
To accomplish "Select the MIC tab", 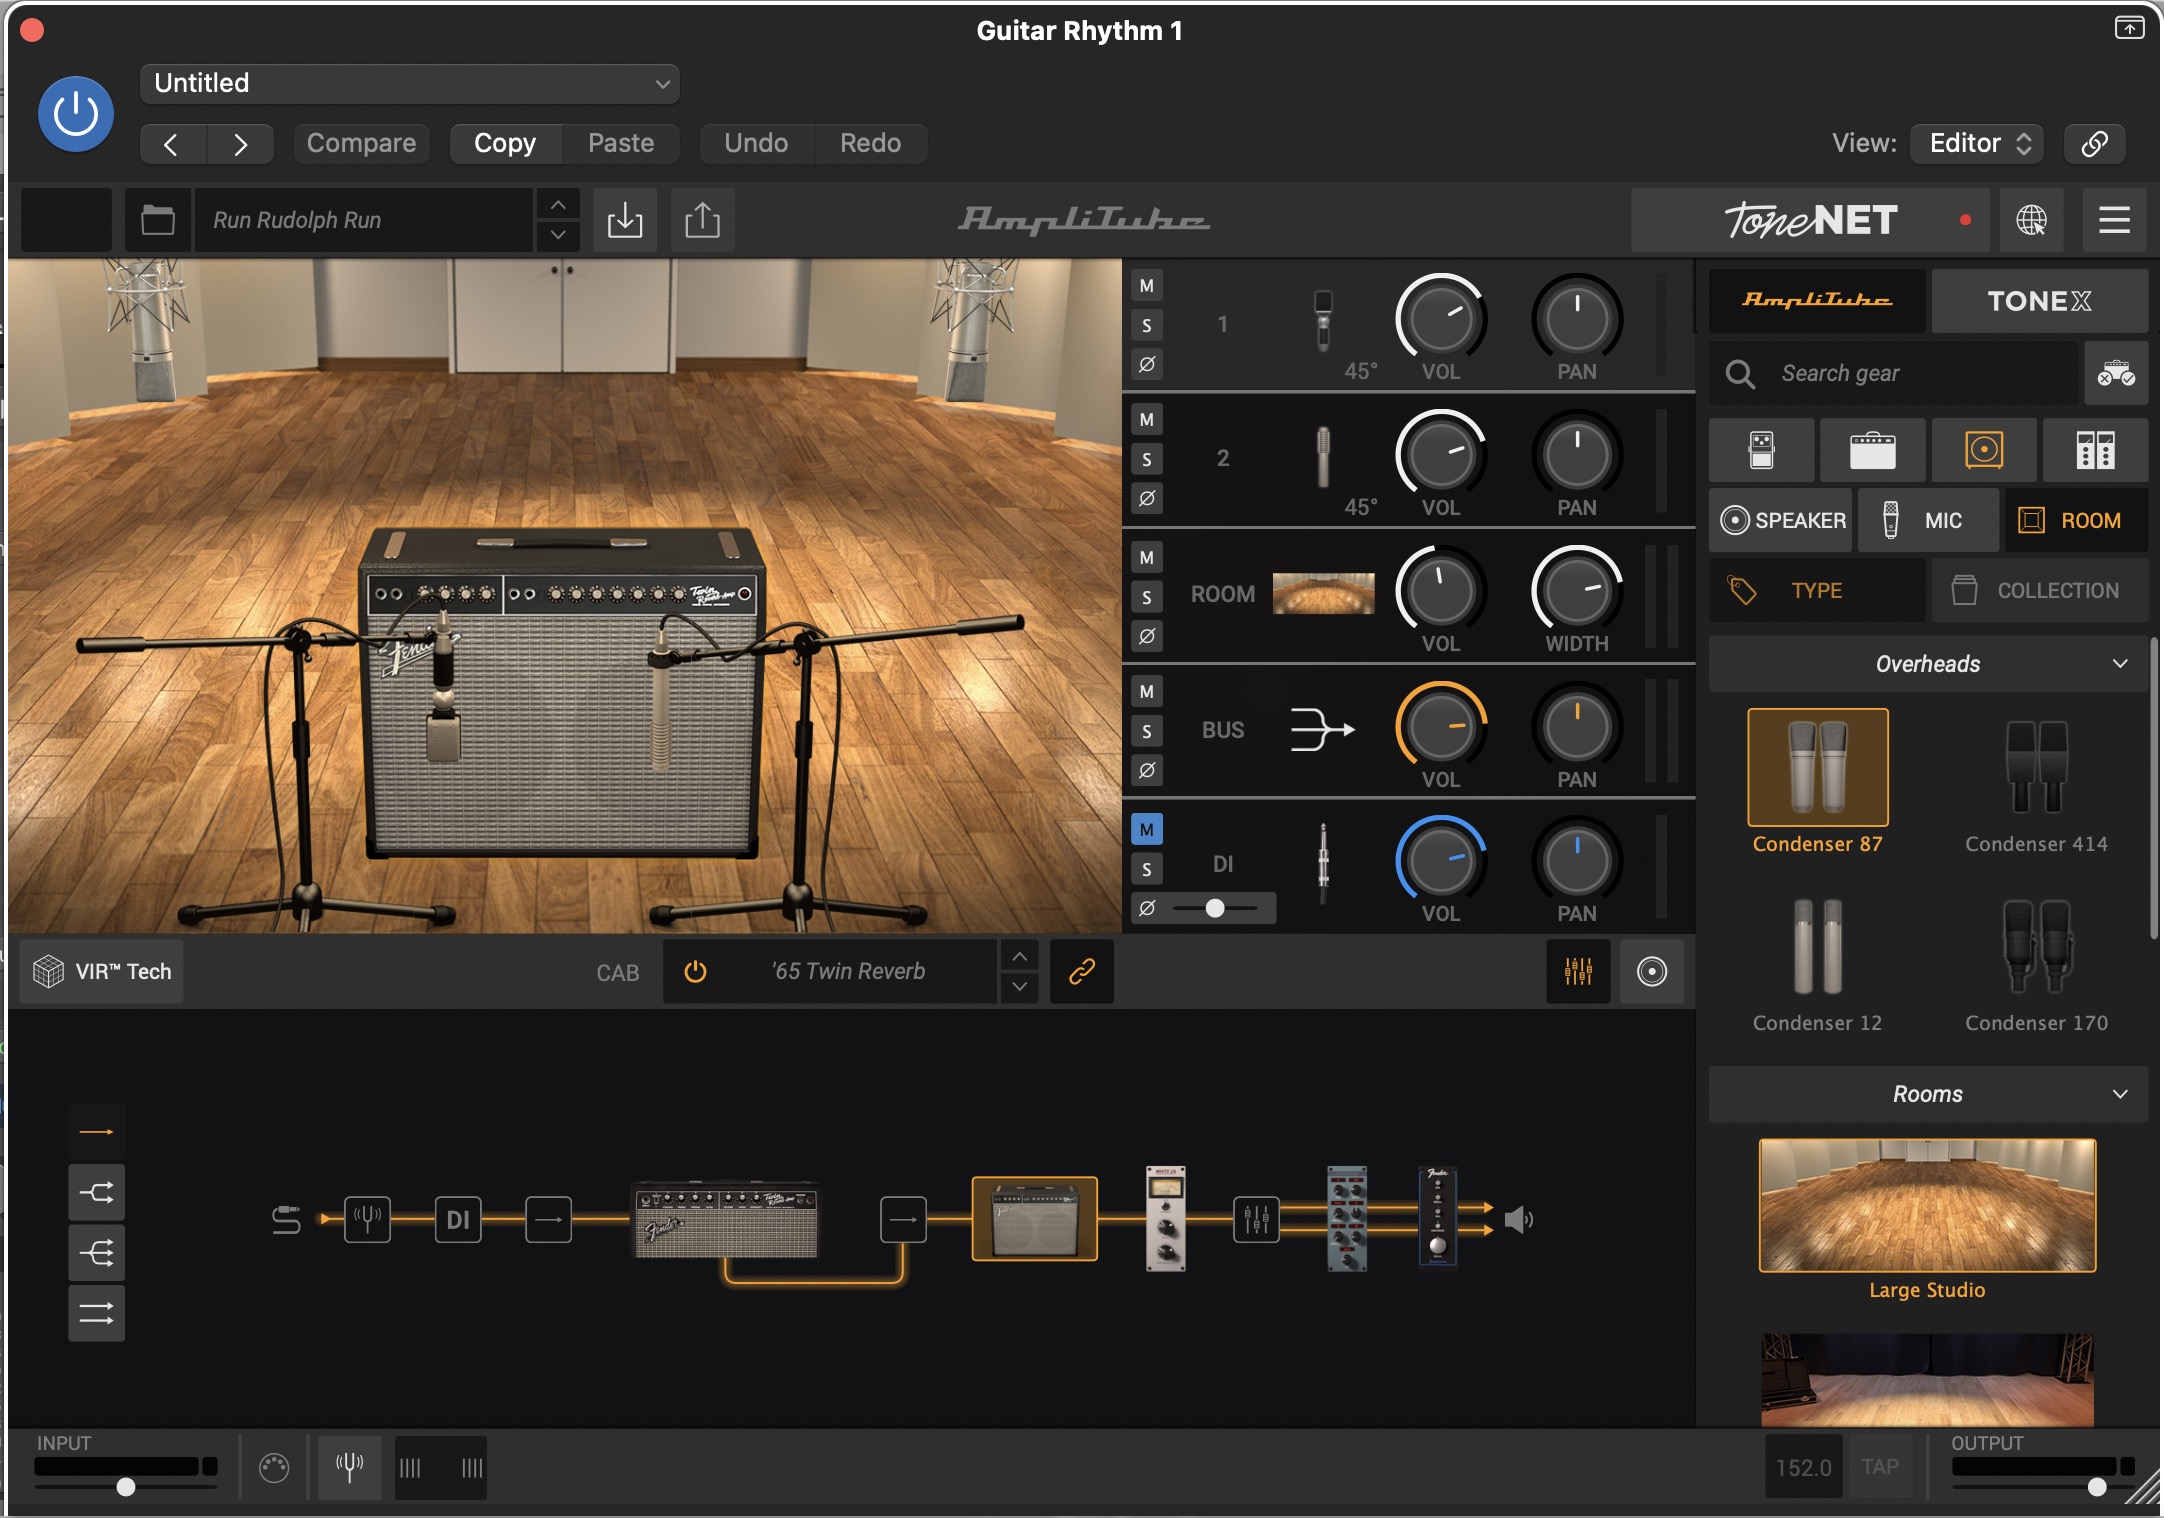I will (1927, 520).
